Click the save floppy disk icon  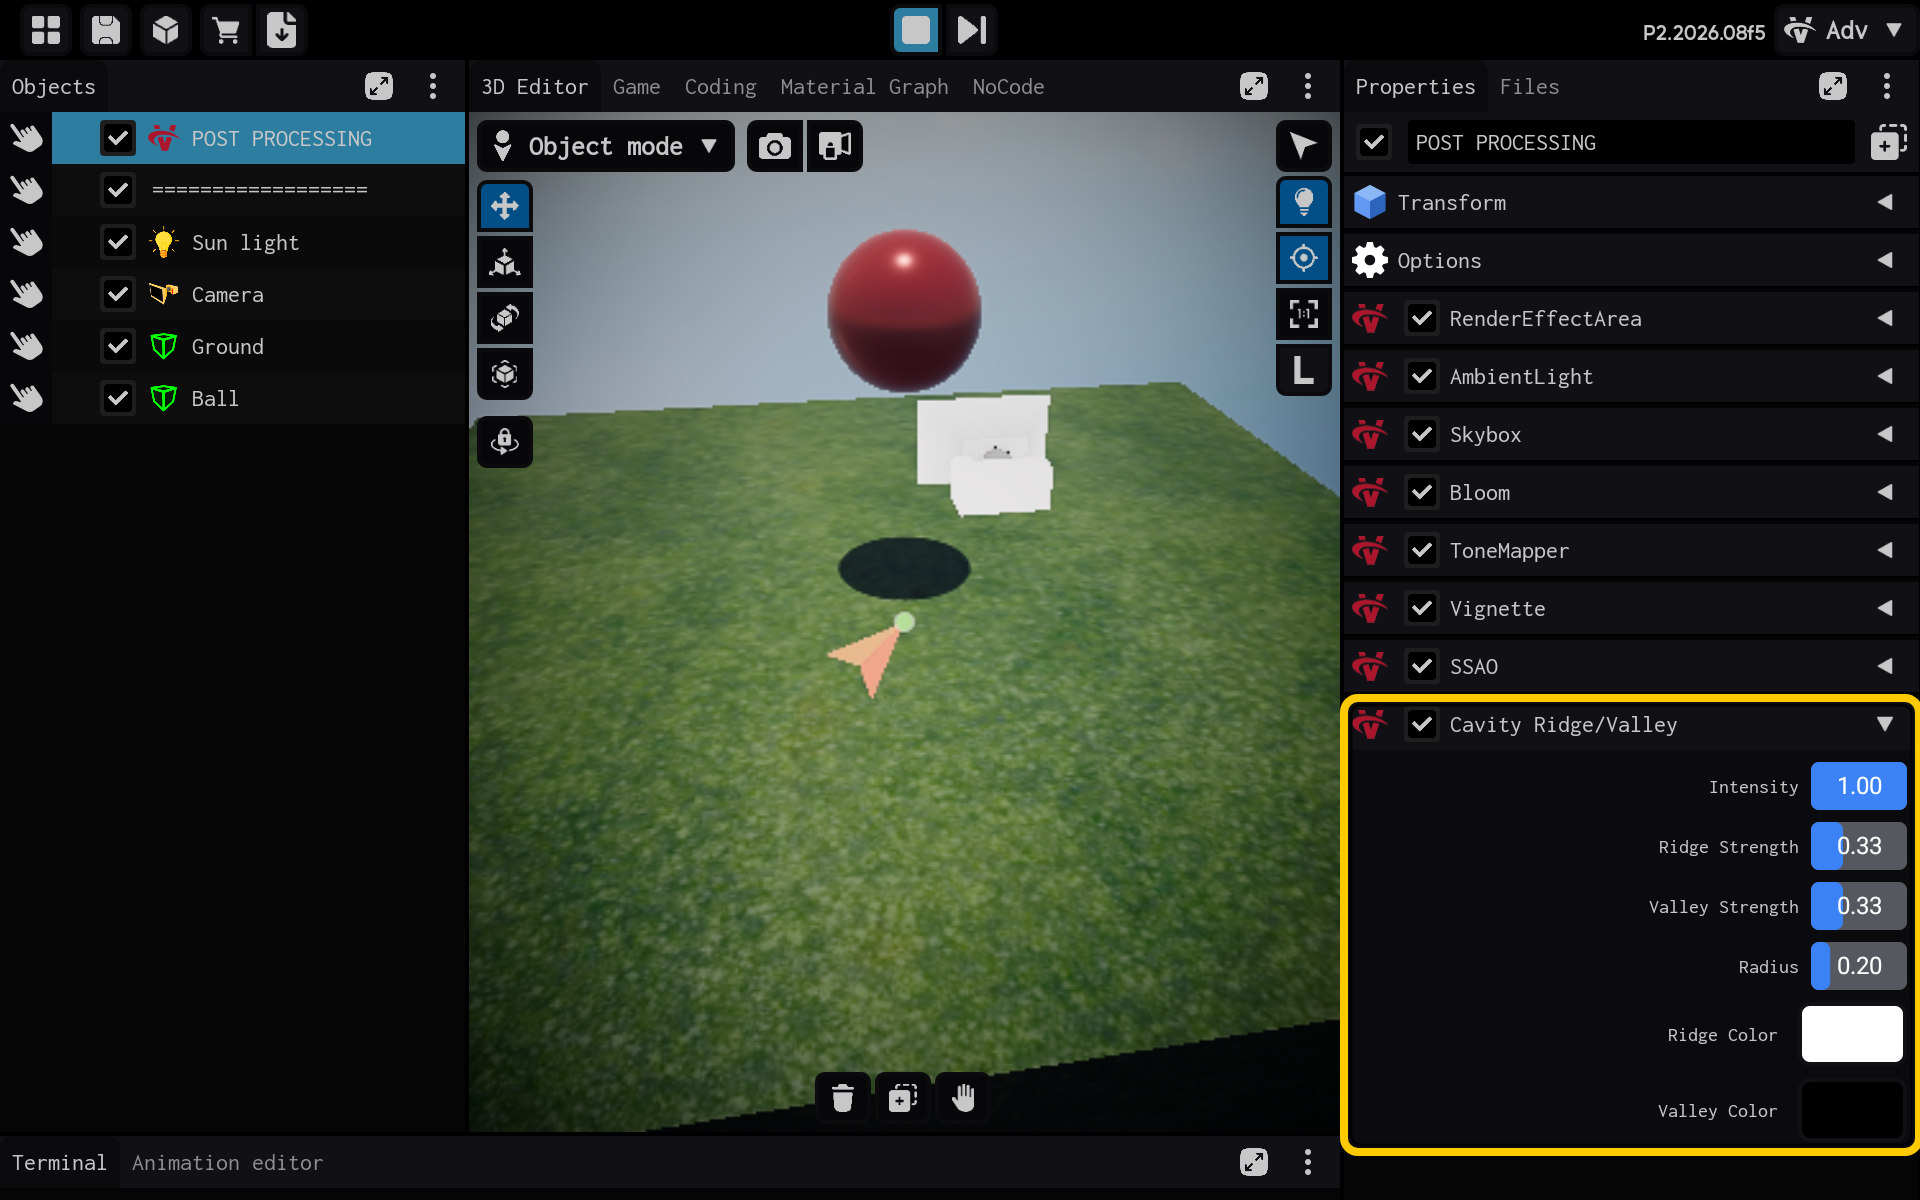(x=106, y=30)
